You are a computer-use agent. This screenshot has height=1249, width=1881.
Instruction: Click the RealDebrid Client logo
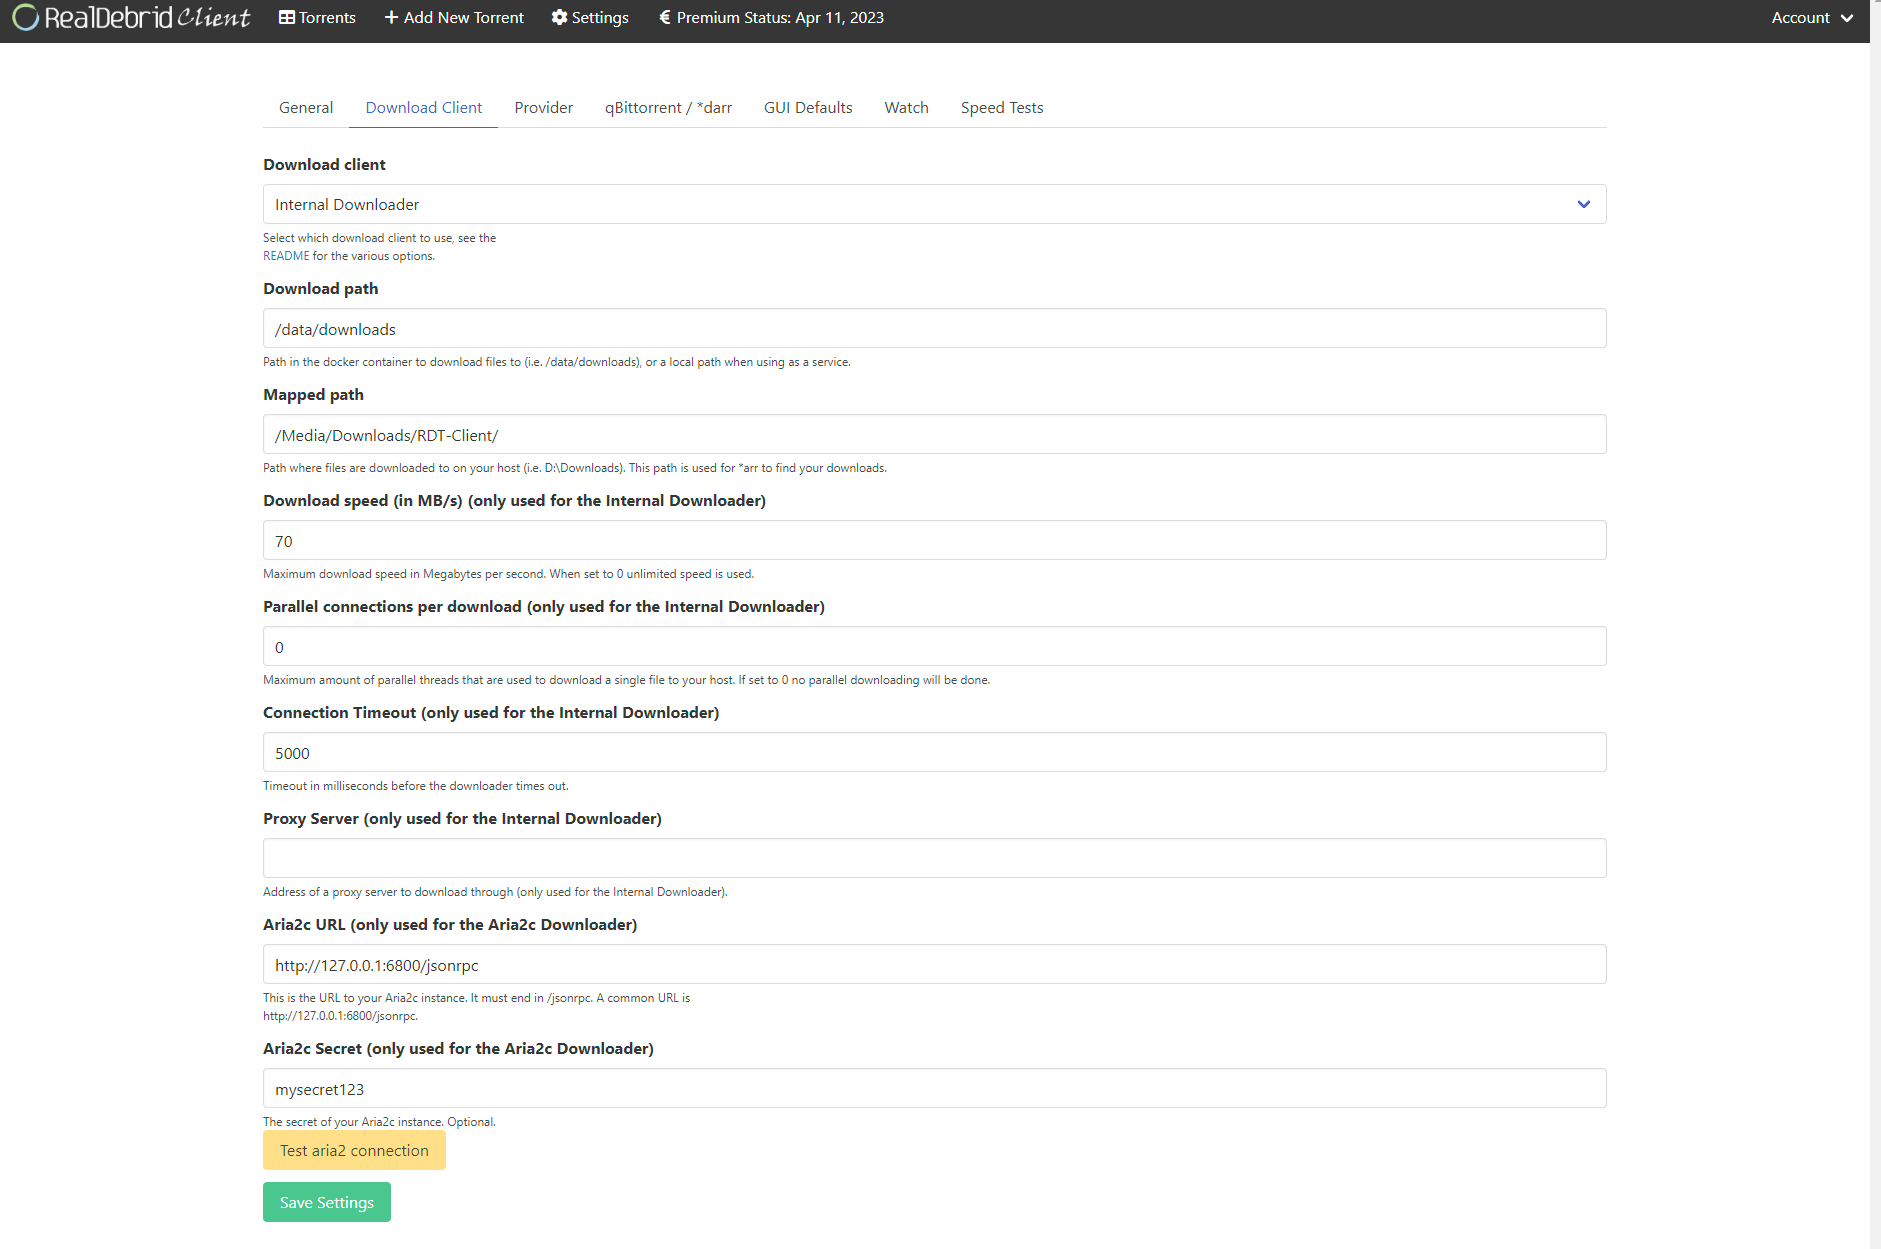pos(130,17)
